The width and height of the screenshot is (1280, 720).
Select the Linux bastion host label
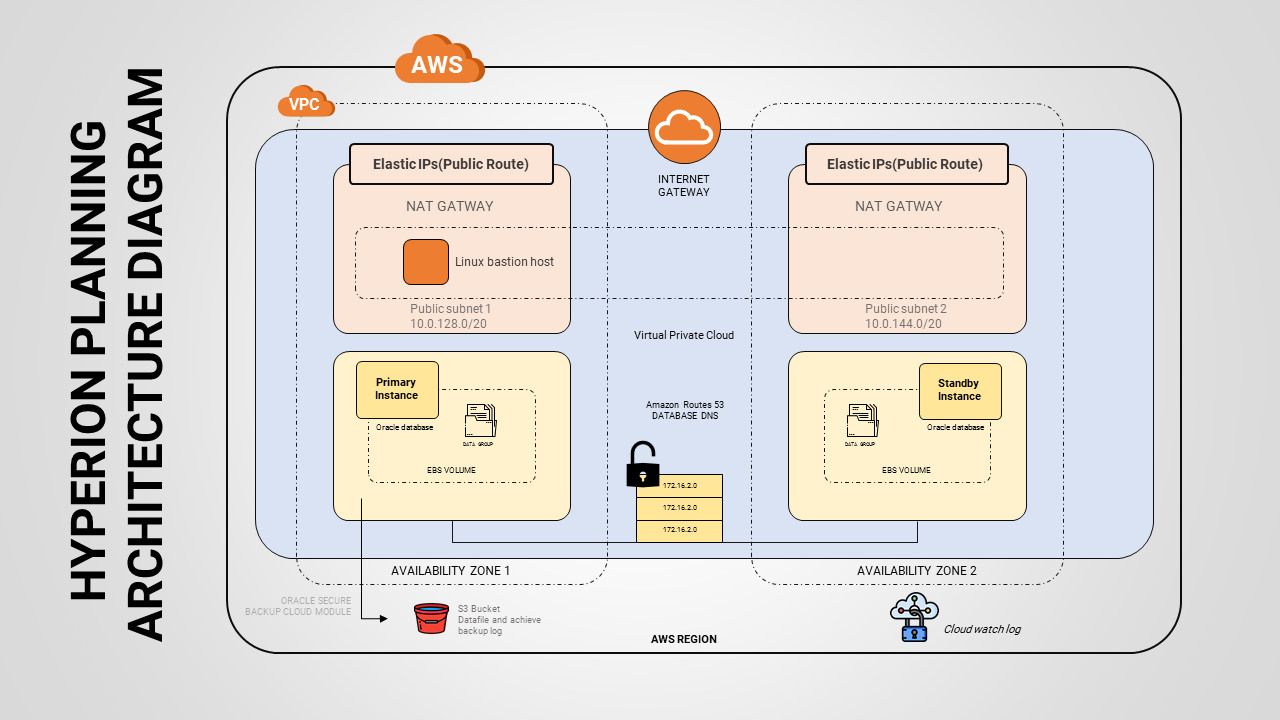(x=505, y=262)
